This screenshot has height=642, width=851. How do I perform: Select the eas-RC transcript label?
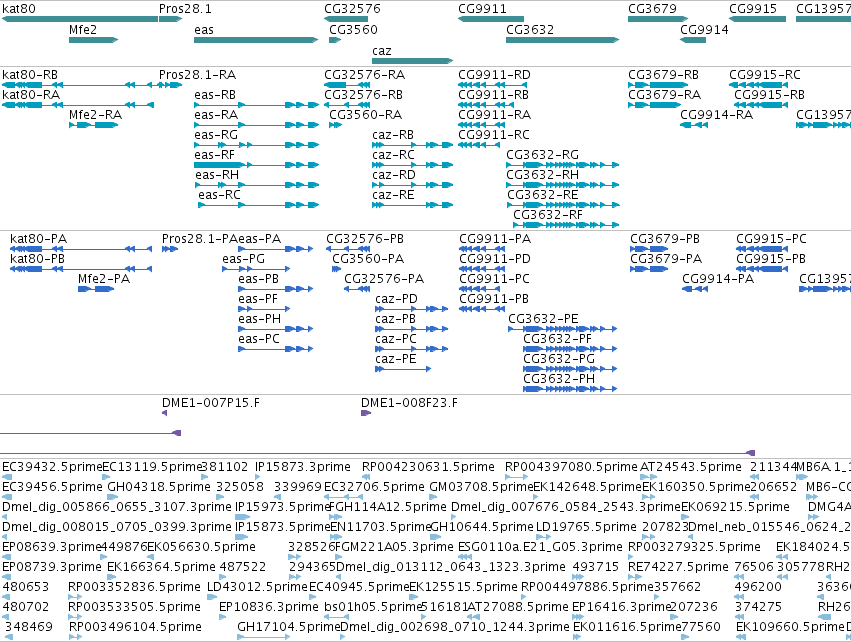[219, 195]
